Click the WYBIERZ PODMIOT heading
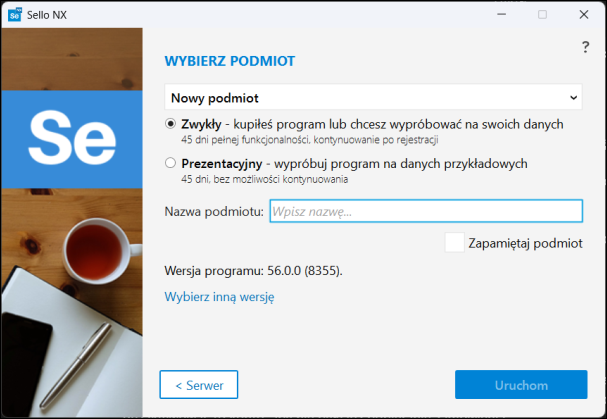607x419 pixels. (229, 61)
